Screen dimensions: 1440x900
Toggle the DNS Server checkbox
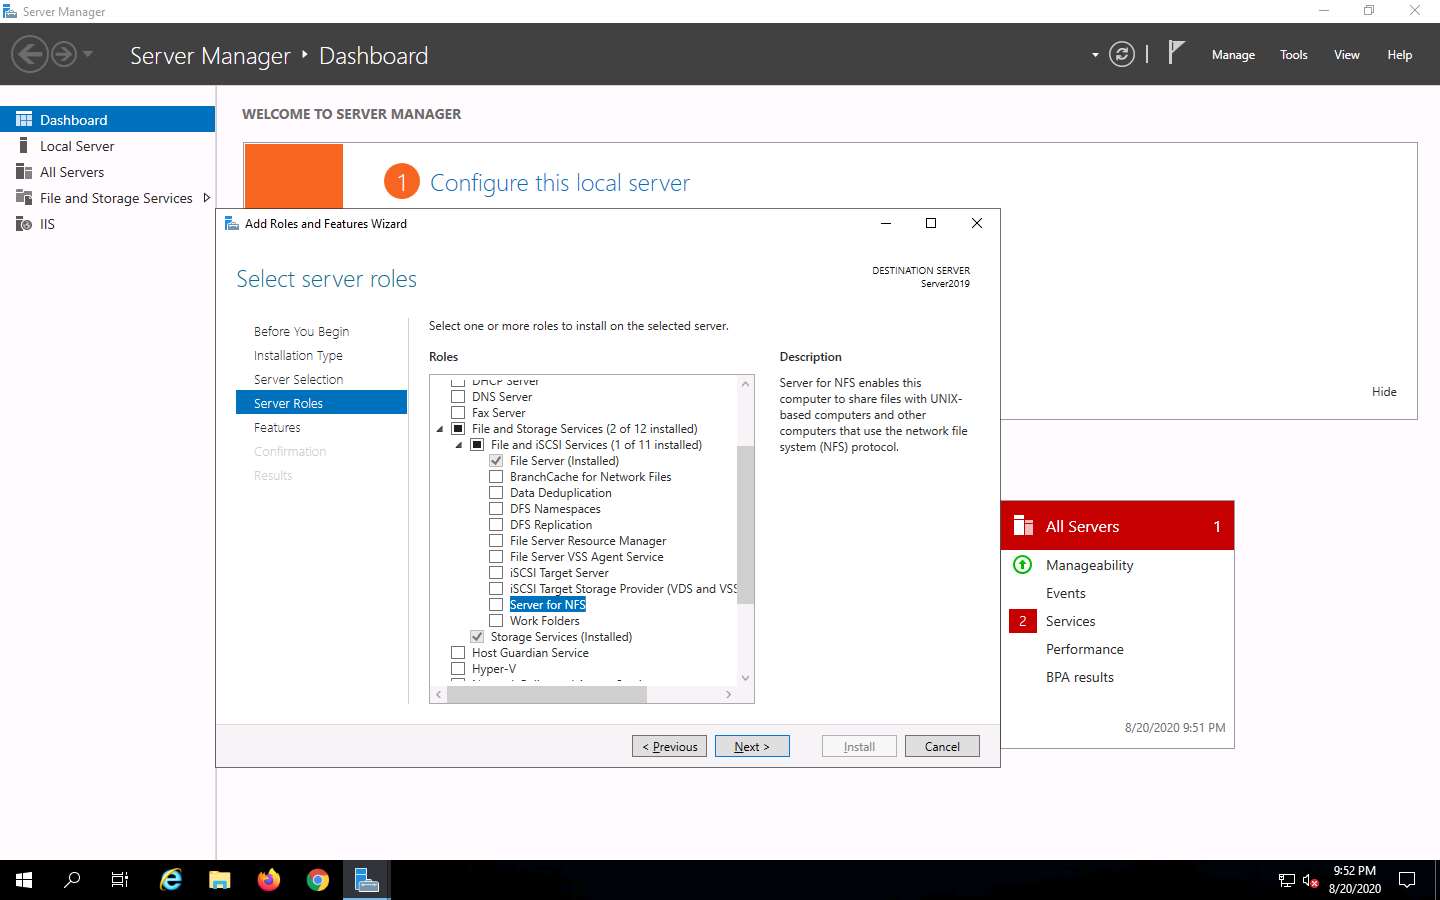click(x=458, y=397)
